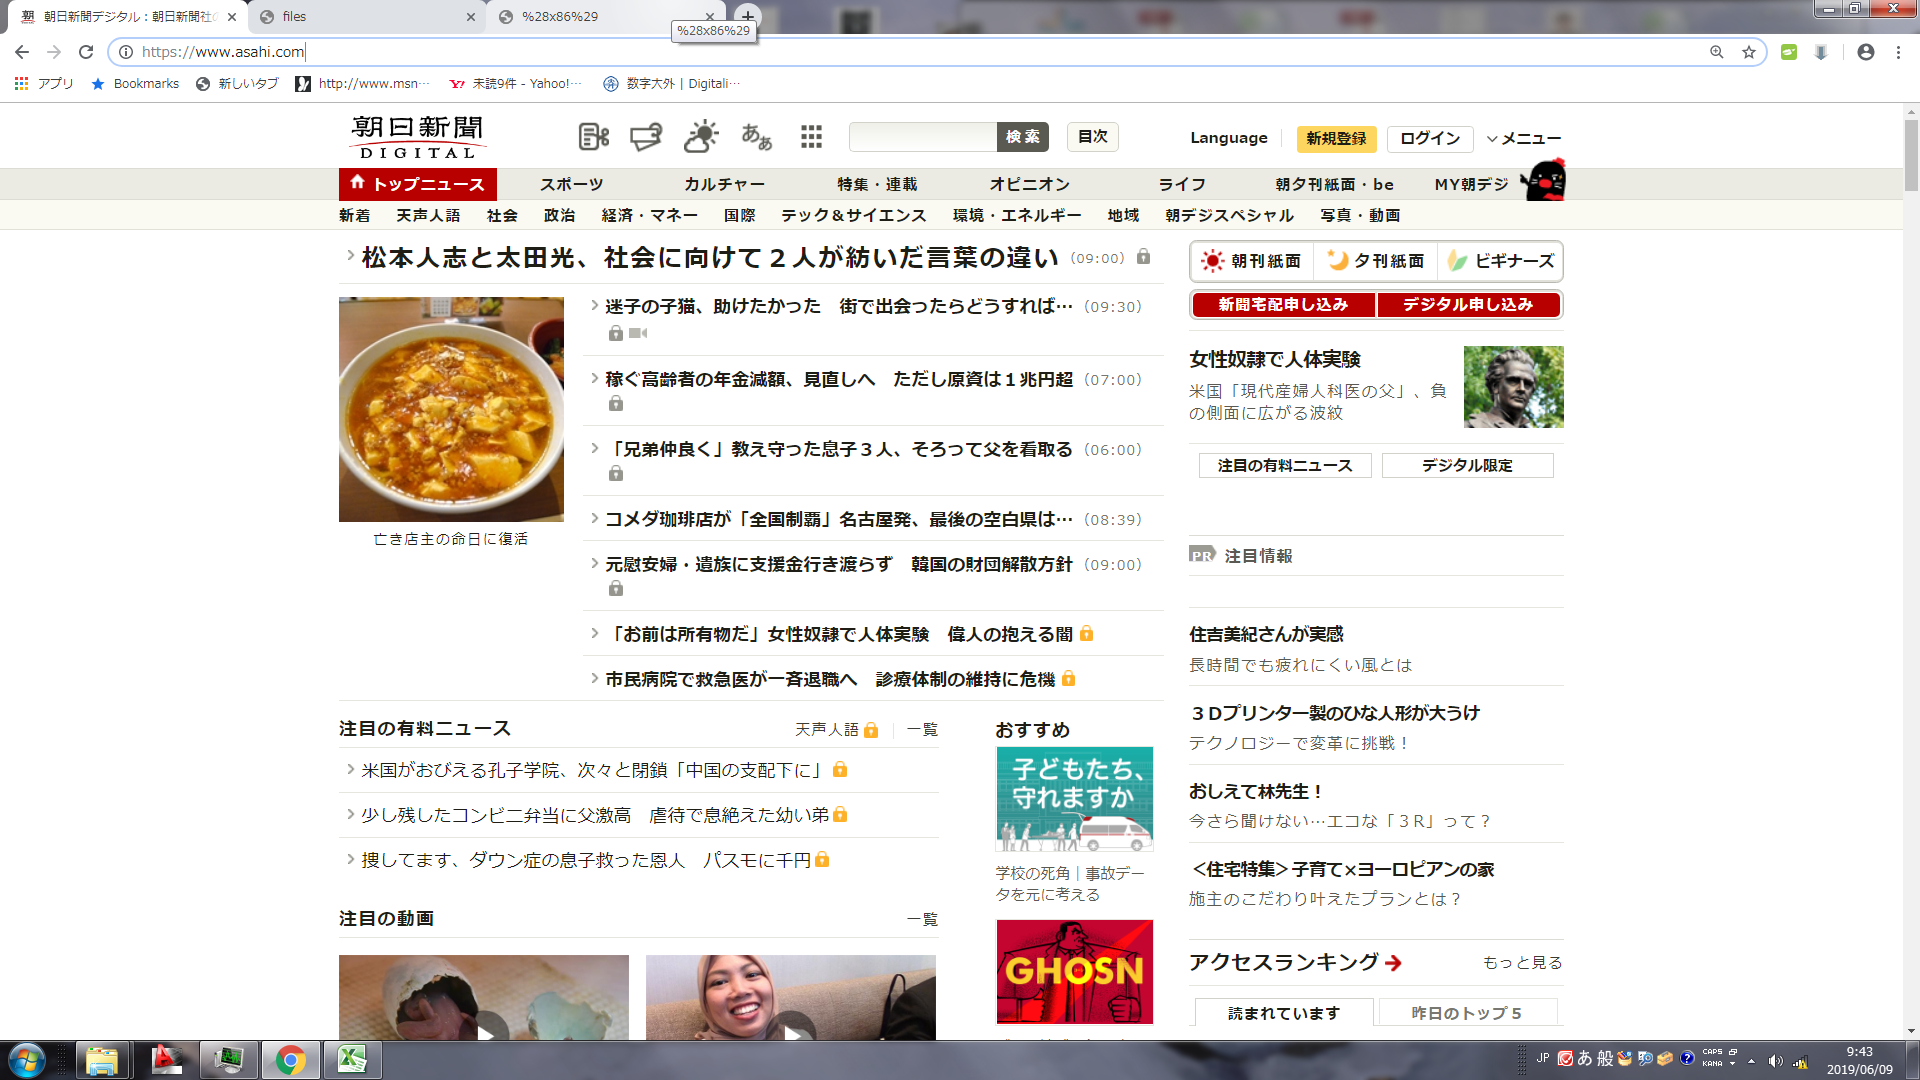Click the arrow beside アクセスランキング
Screen dimensions: 1920x1080
(x=1394, y=963)
